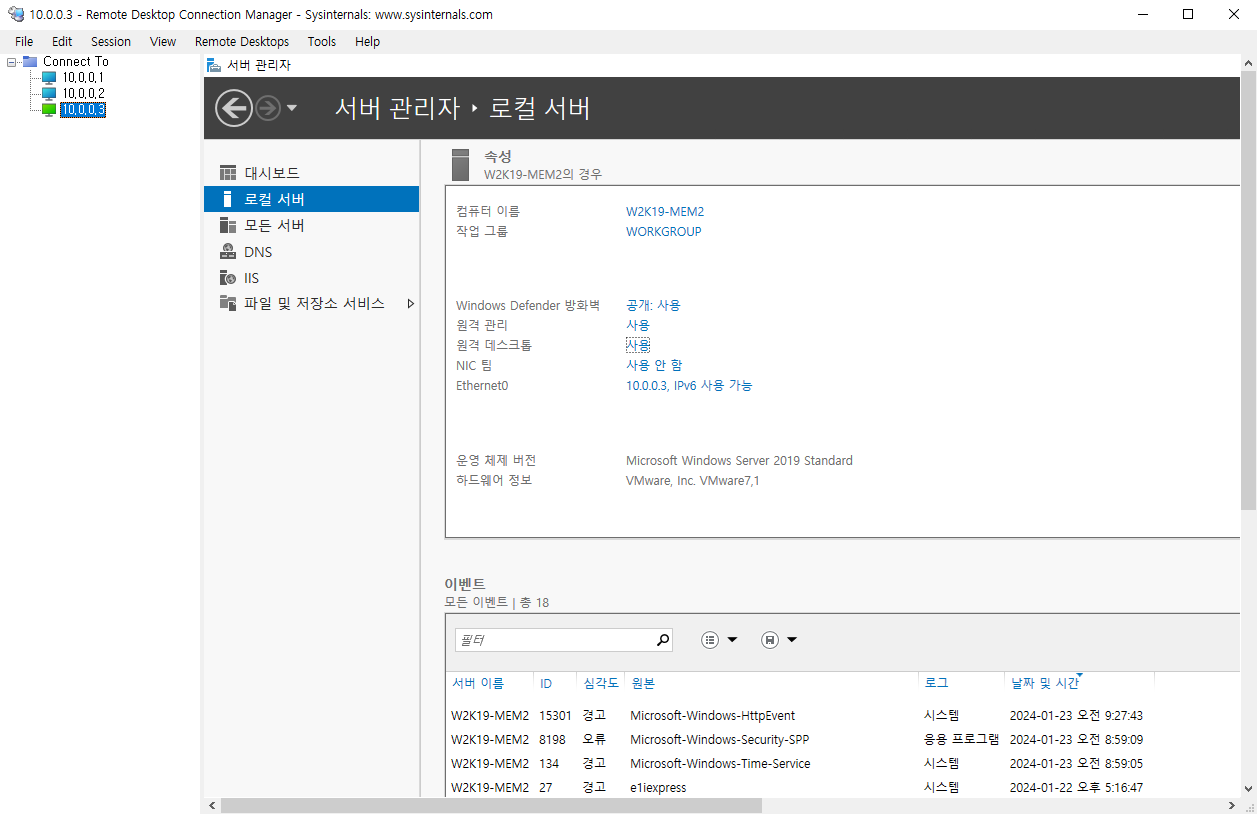Click the 로컬 서버 icon in sidebar

coord(228,199)
